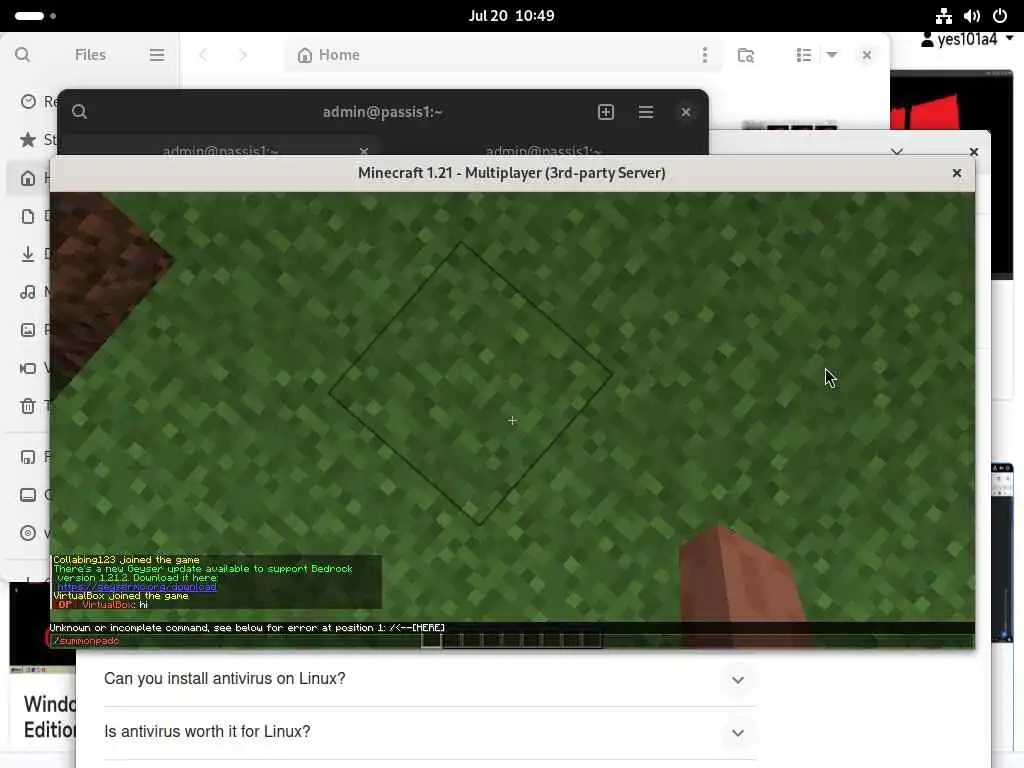Select Home icon in Files sidebar
The image size is (1024, 768).
tap(28, 178)
